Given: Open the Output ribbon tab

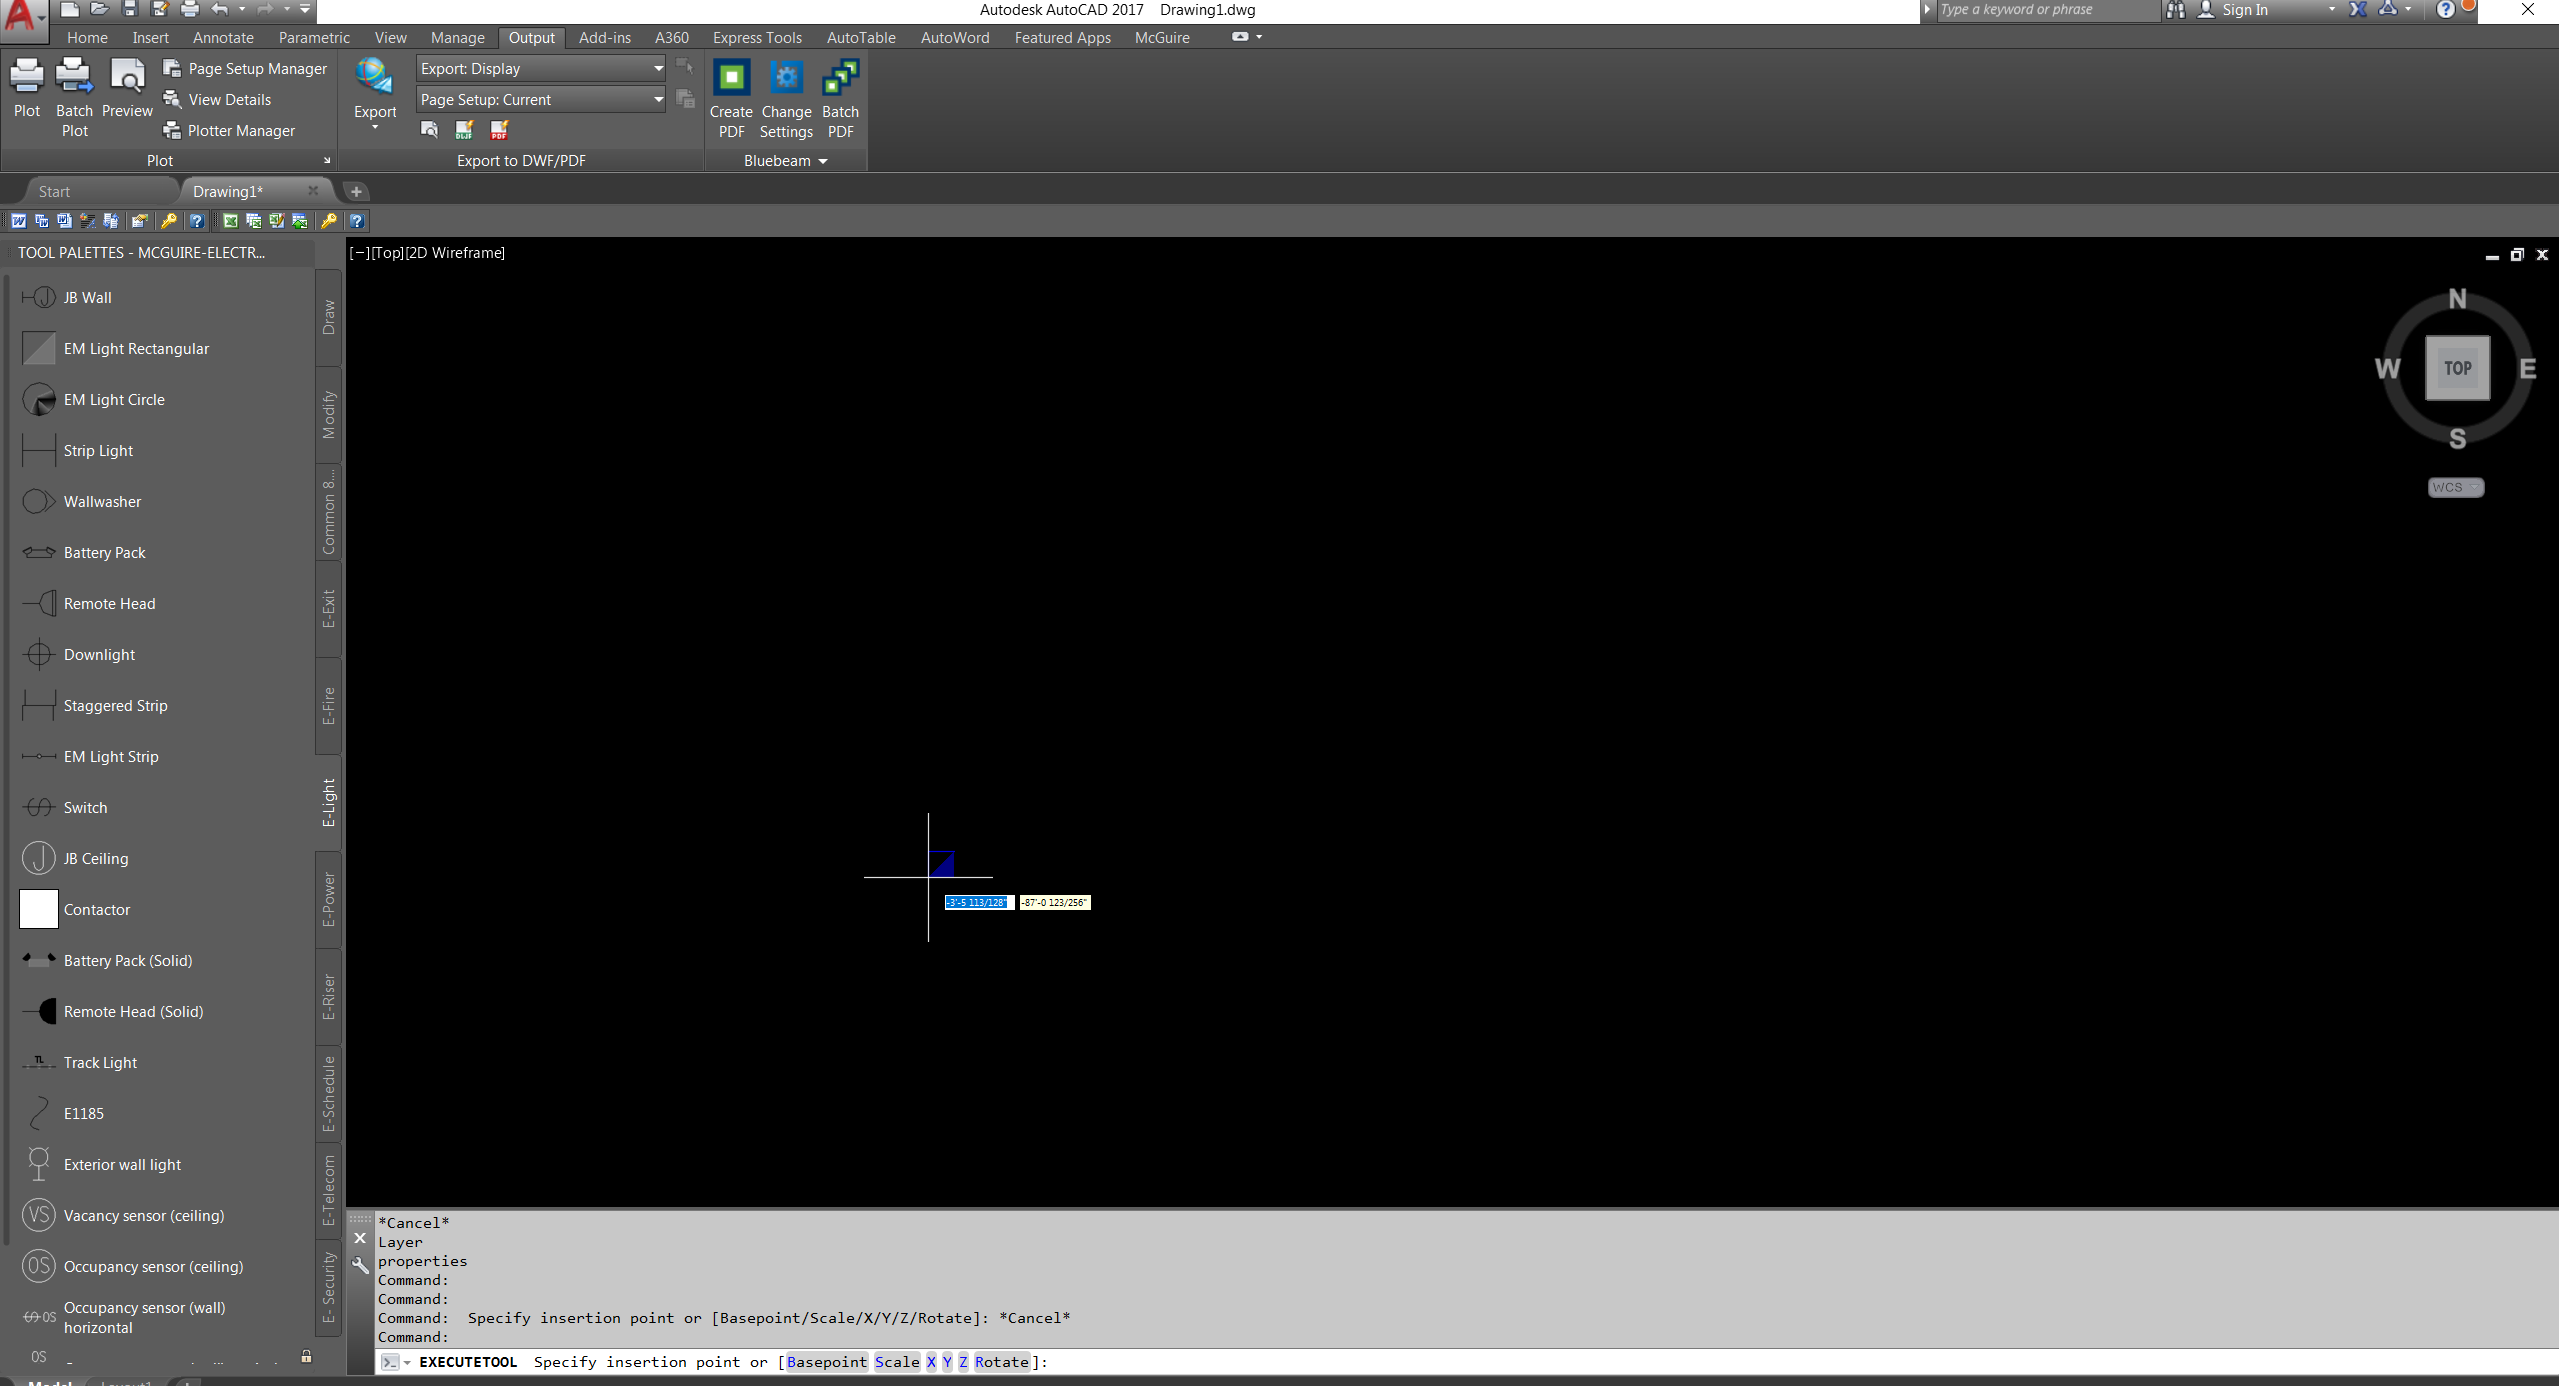Looking at the screenshot, I should tap(531, 37).
